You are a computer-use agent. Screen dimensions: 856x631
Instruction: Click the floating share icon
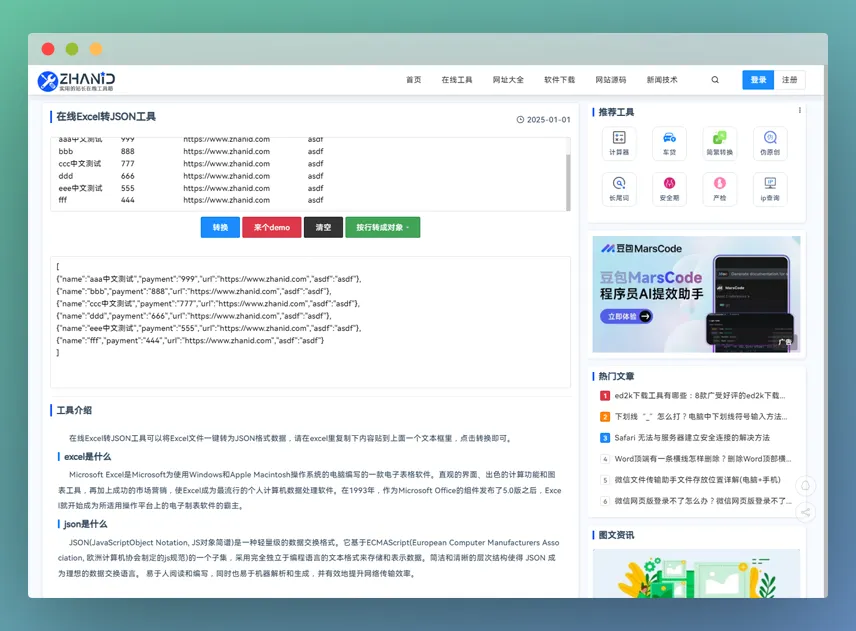point(805,512)
